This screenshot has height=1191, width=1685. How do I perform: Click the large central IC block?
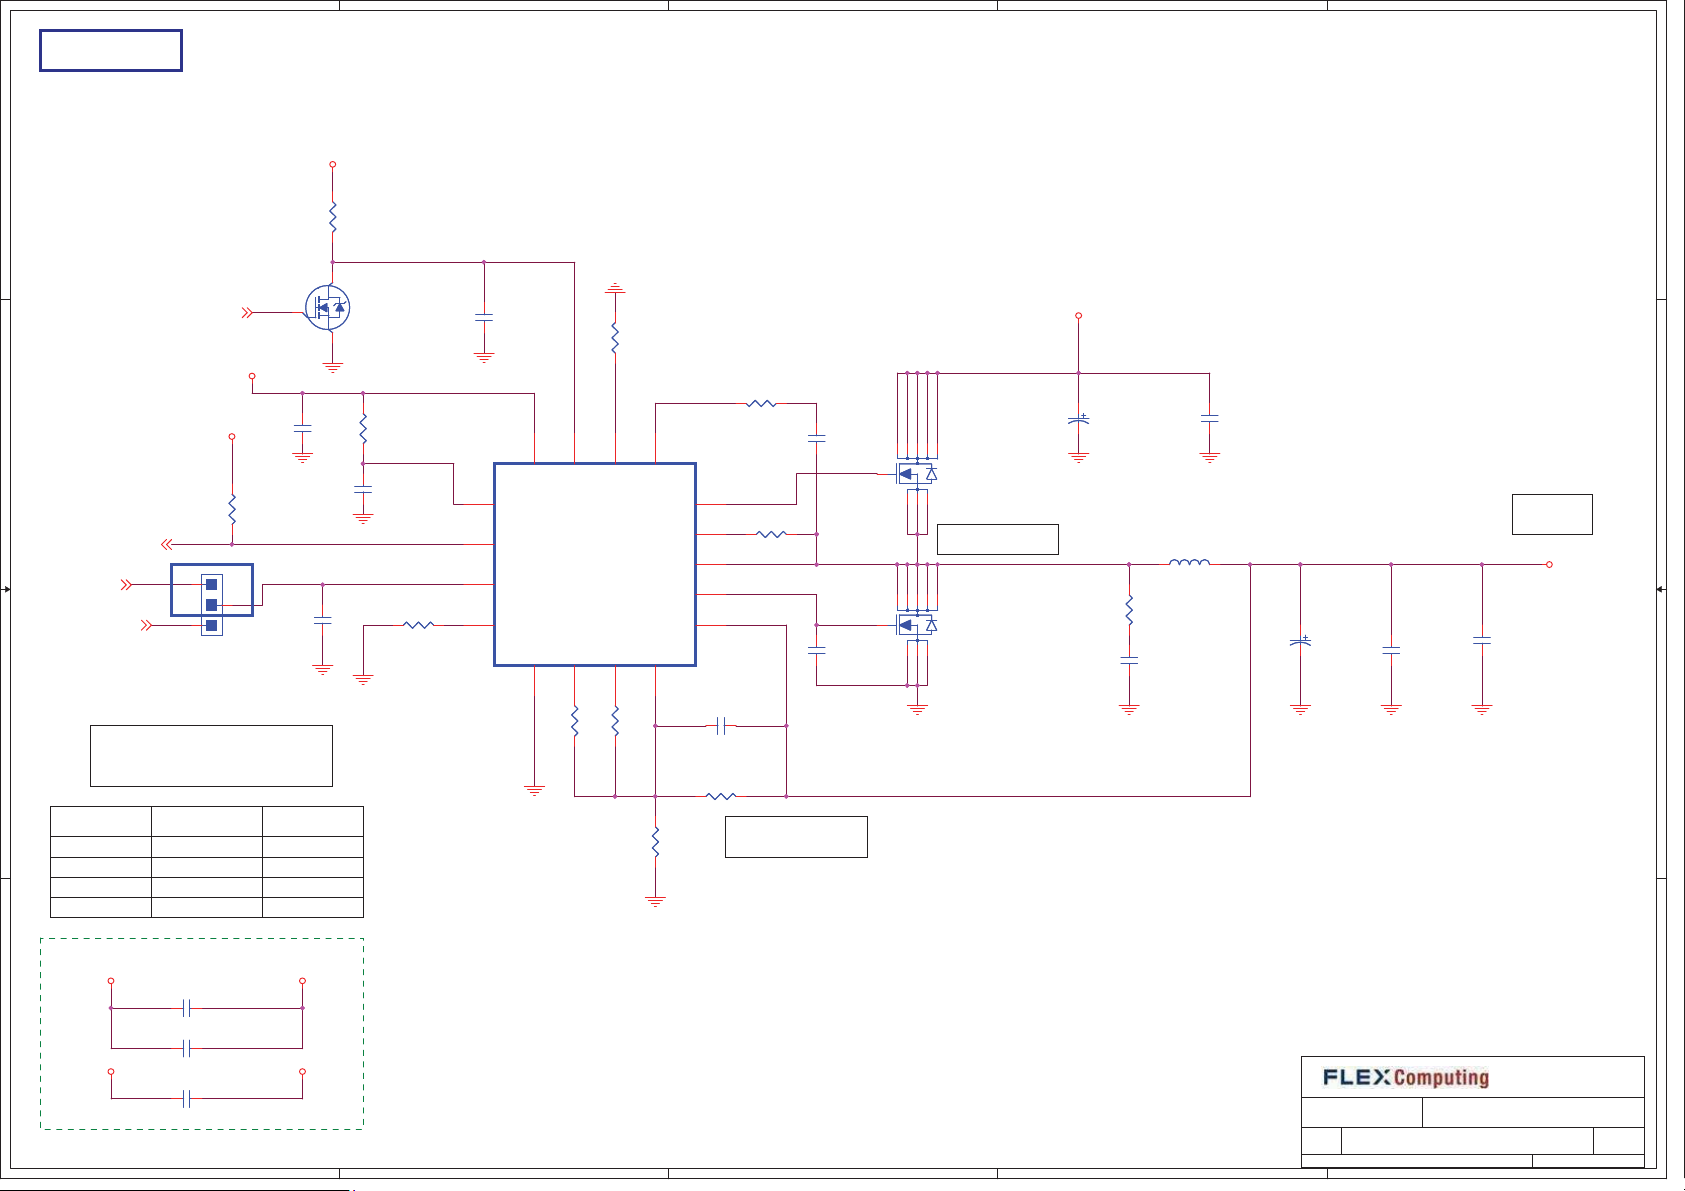click(595, 564)
